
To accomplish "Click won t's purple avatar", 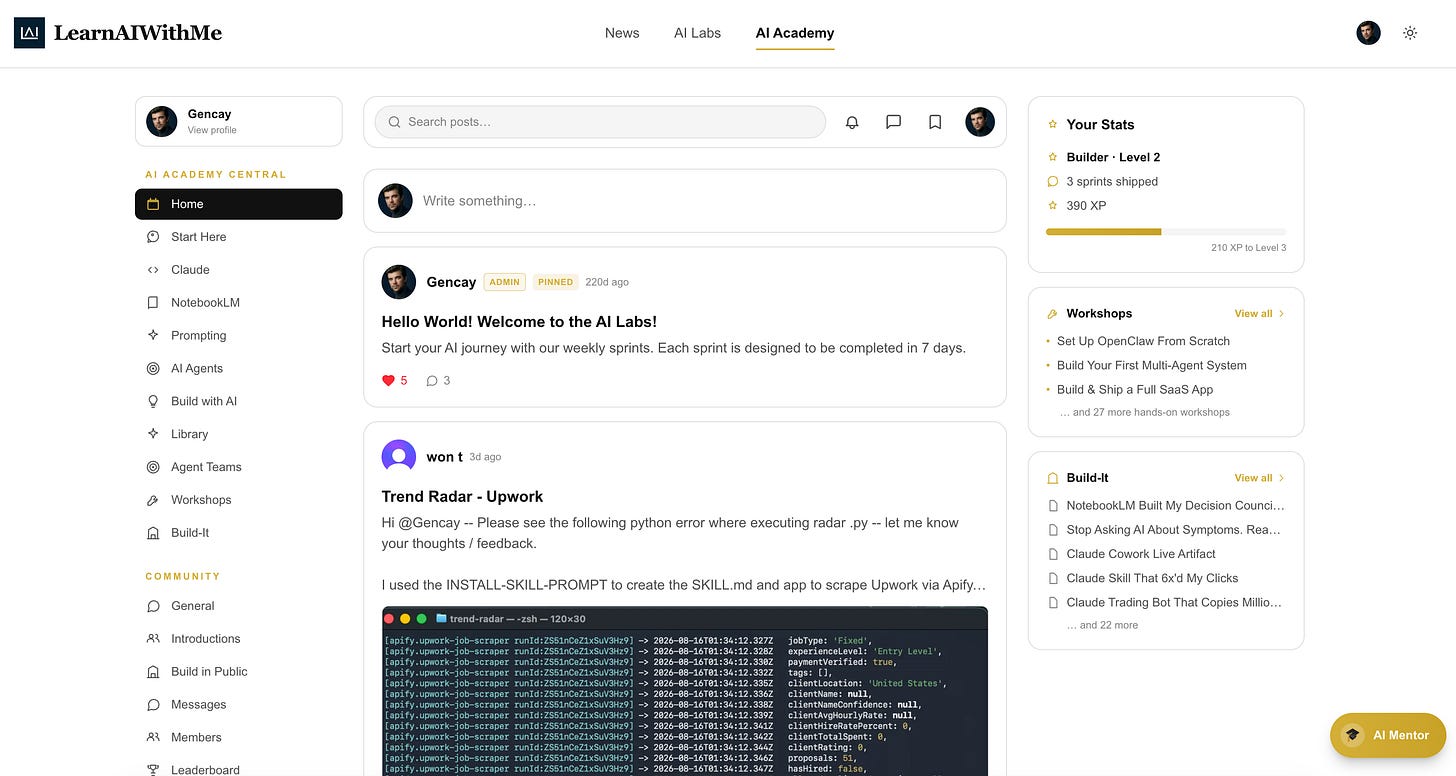I will click(399, 456).
